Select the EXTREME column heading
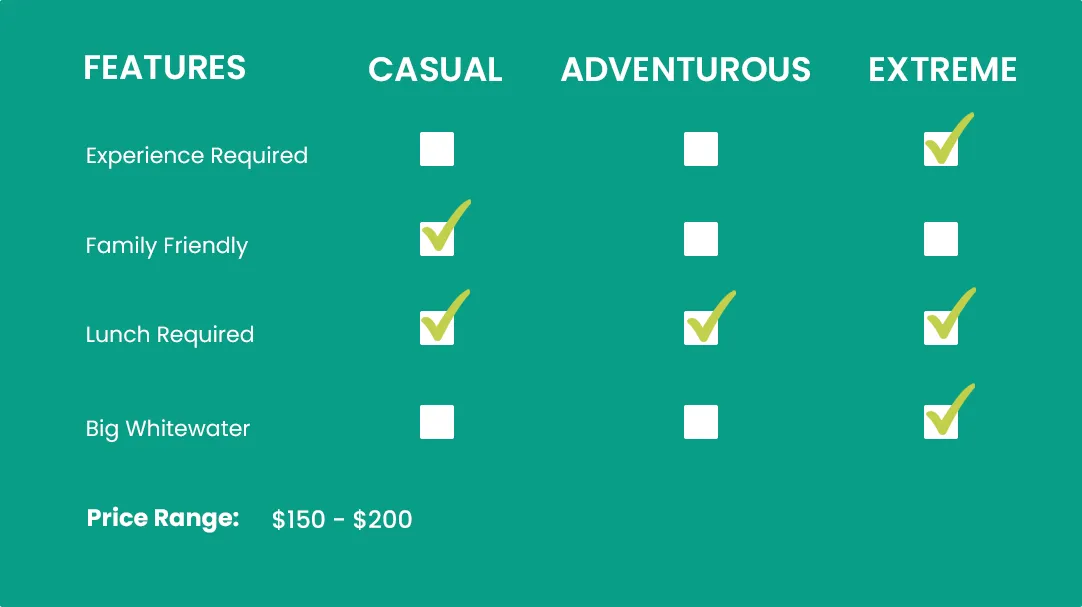The image size is (1082, 607). [942, 69]
